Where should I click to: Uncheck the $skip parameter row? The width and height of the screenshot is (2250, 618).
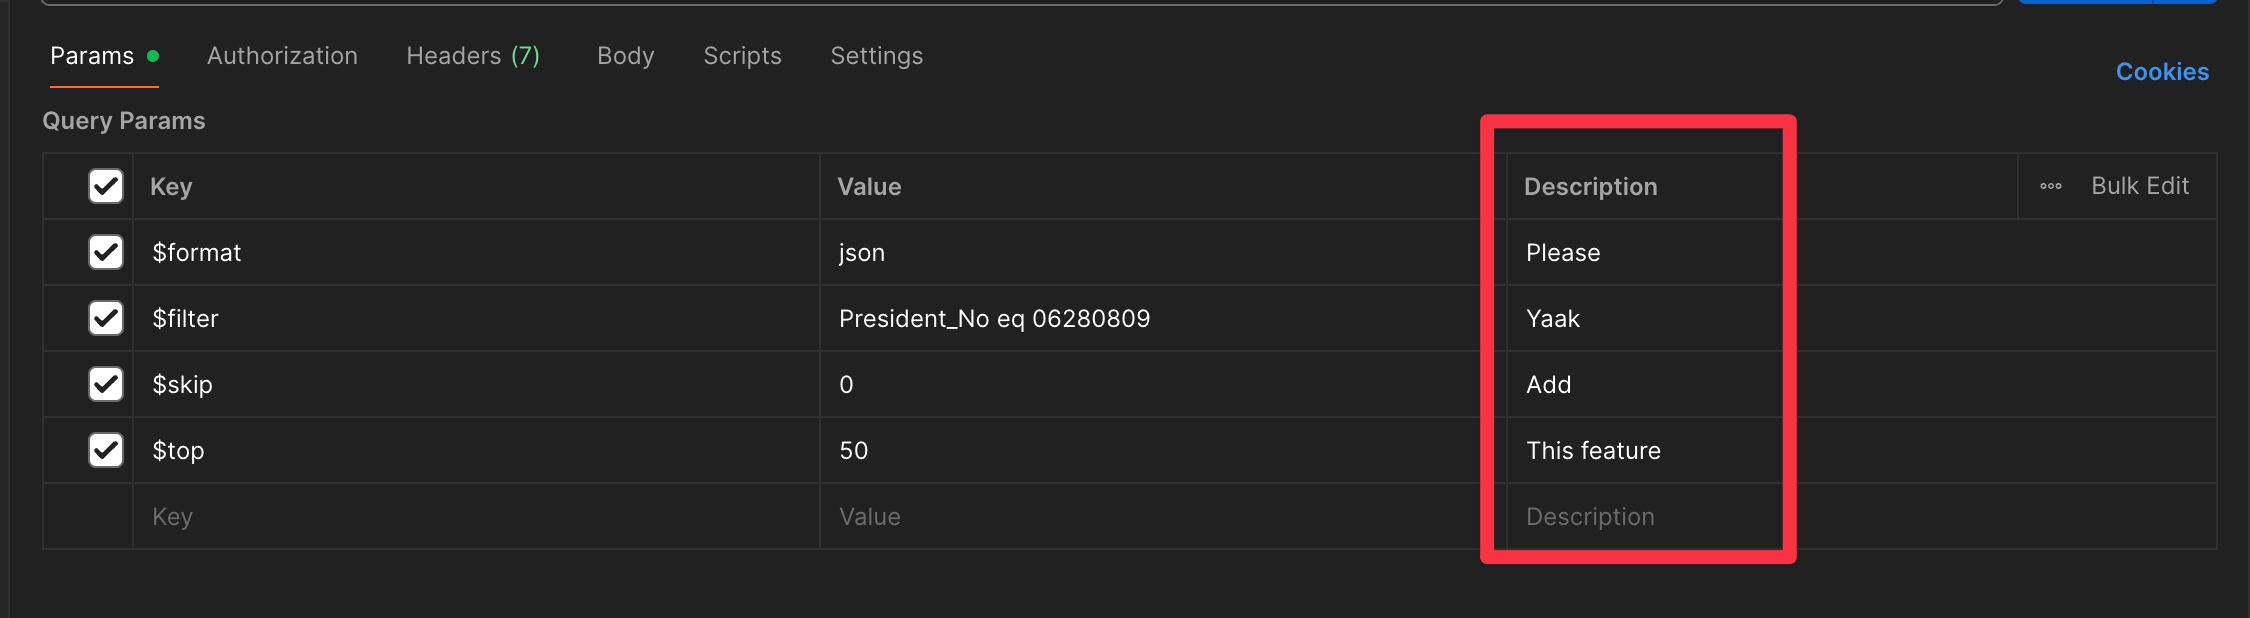106,384
